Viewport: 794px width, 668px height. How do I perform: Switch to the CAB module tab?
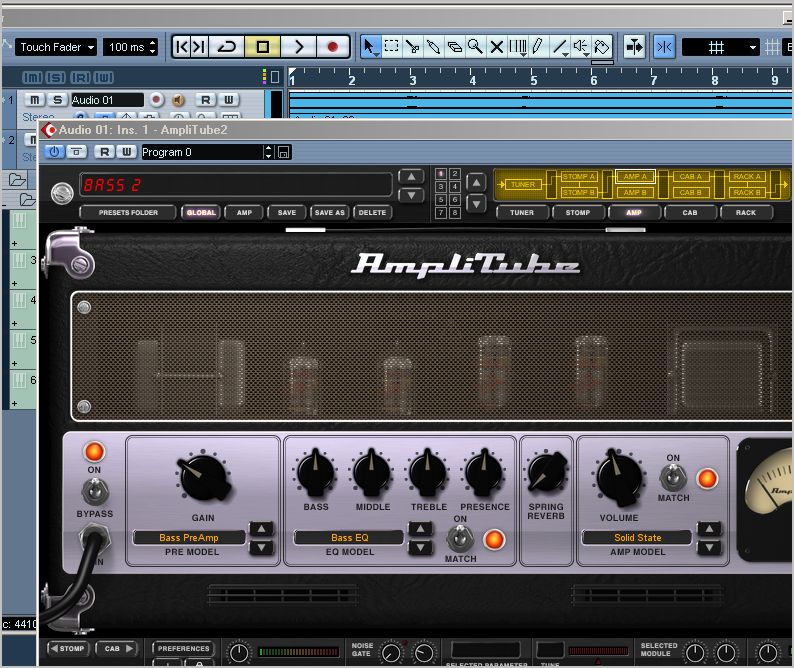[x=690, y=212]
